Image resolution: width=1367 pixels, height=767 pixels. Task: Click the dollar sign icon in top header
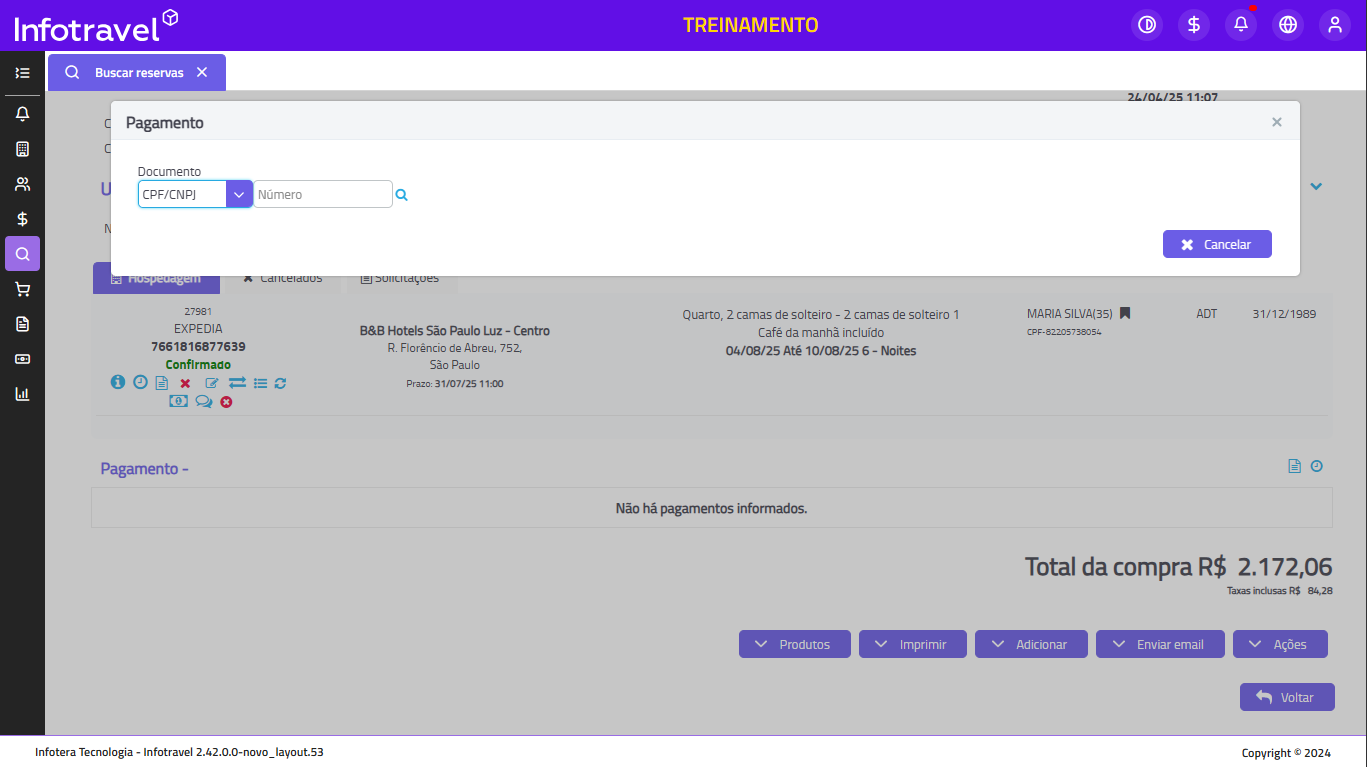point(1194,25)
